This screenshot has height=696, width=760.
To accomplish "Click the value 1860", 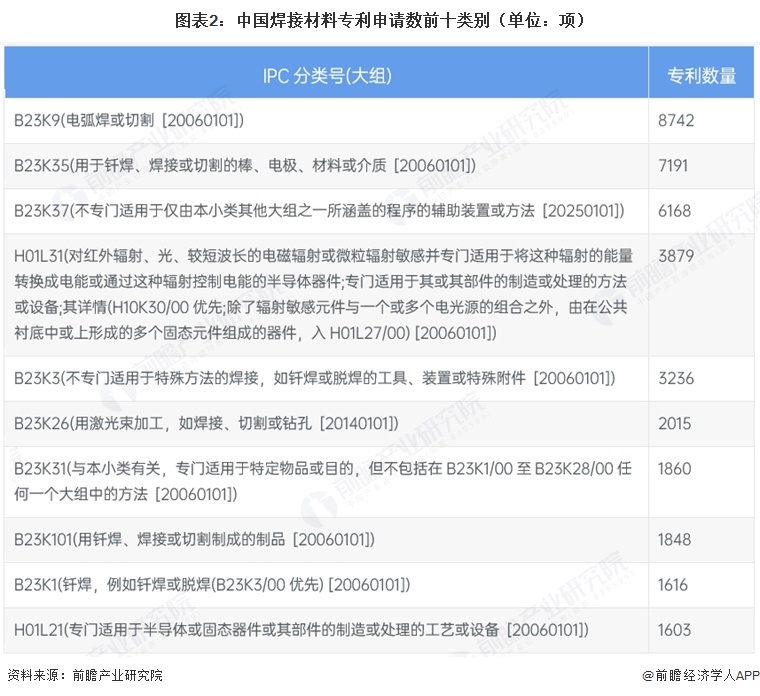I will point(674,469).
